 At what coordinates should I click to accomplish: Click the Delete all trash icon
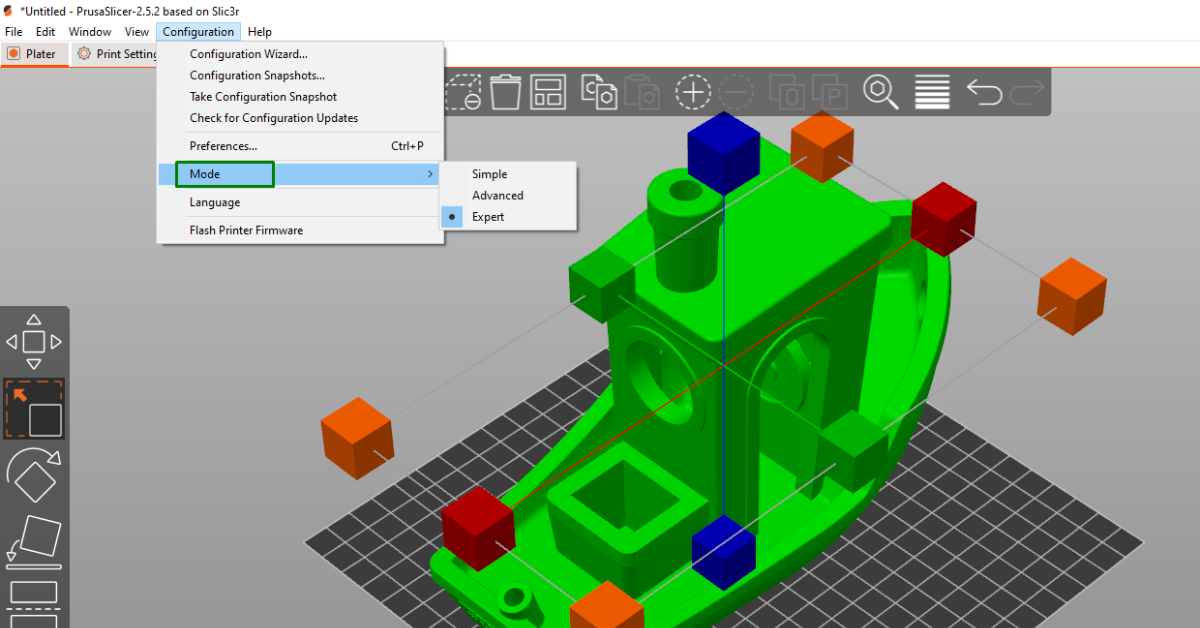507,92
